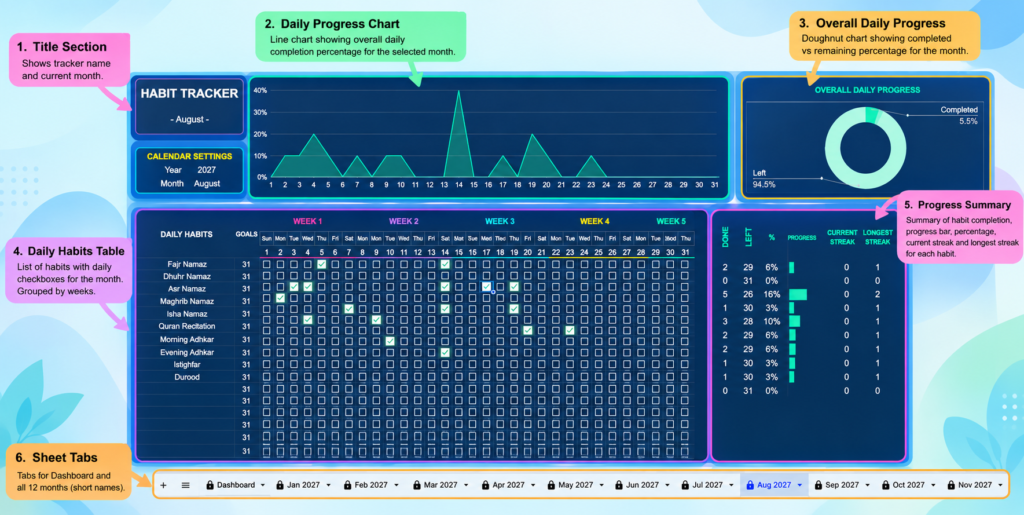1024x515 pixels.
Task: Select the active Aug 2027 sheet tab
Action: pos(774,485)
